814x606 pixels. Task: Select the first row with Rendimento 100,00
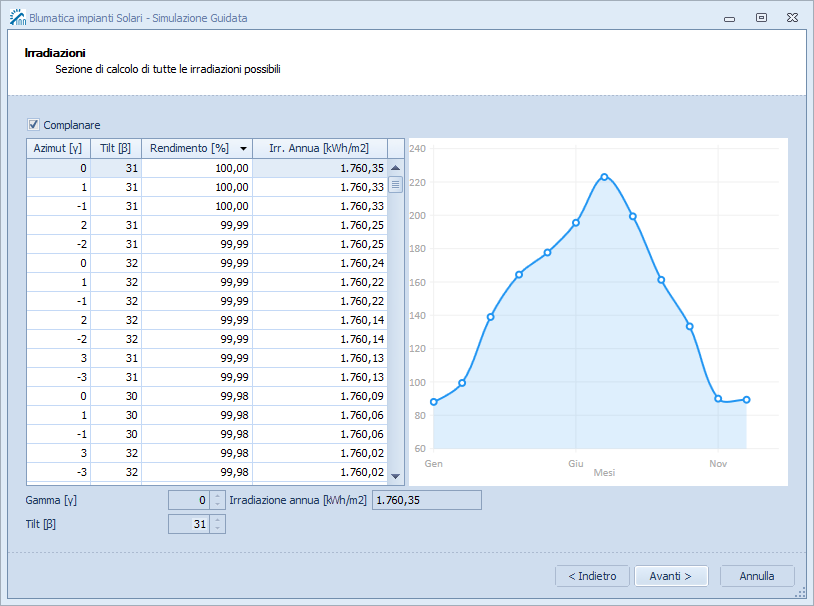(x=200, y=167)
